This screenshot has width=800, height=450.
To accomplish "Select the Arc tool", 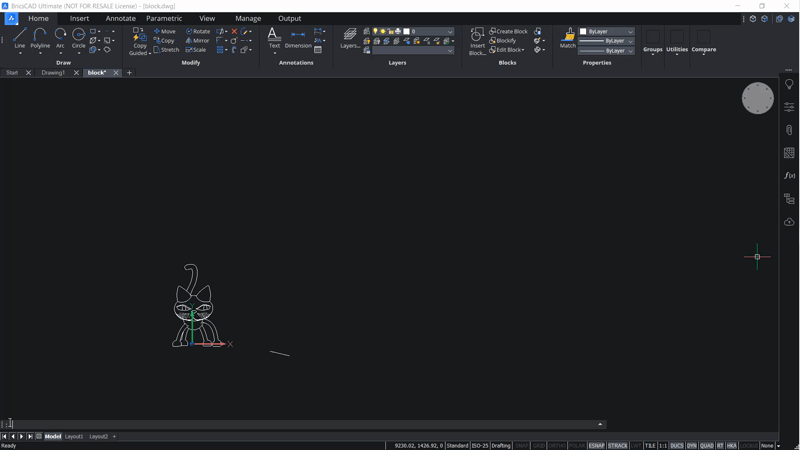I will (x=60, y=38).
